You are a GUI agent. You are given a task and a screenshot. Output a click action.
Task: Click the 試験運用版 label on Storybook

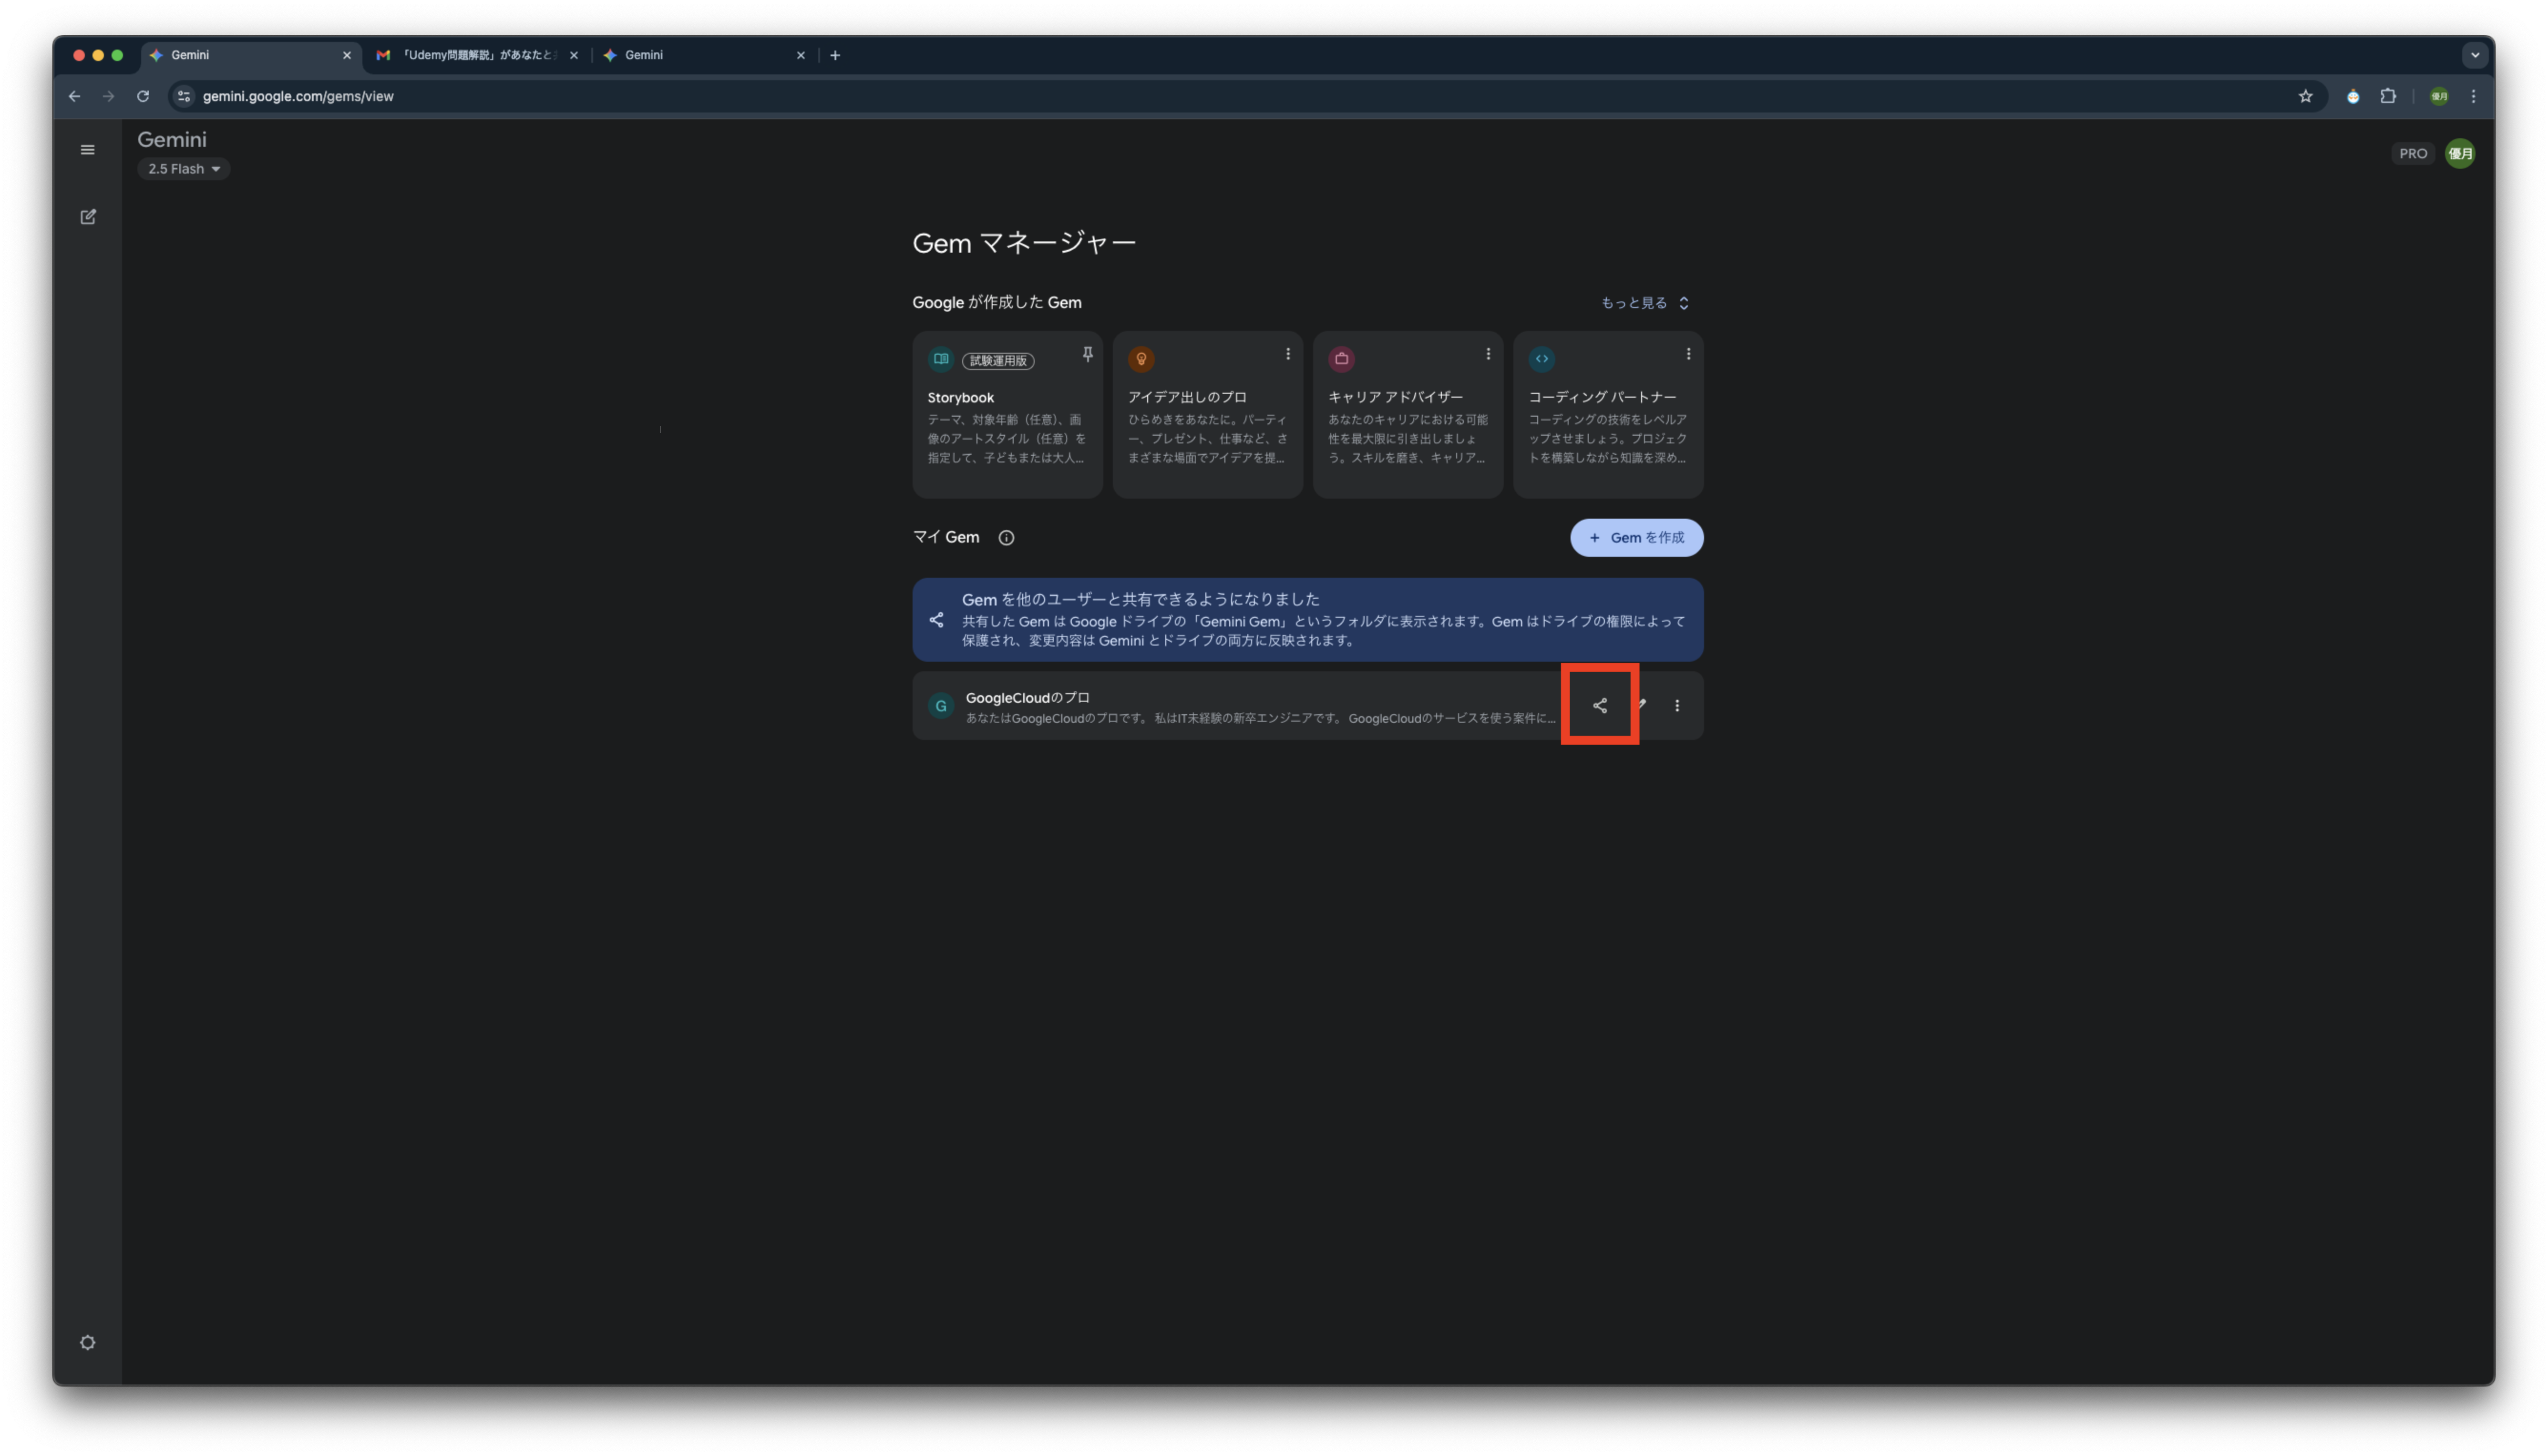pos(998,361)
